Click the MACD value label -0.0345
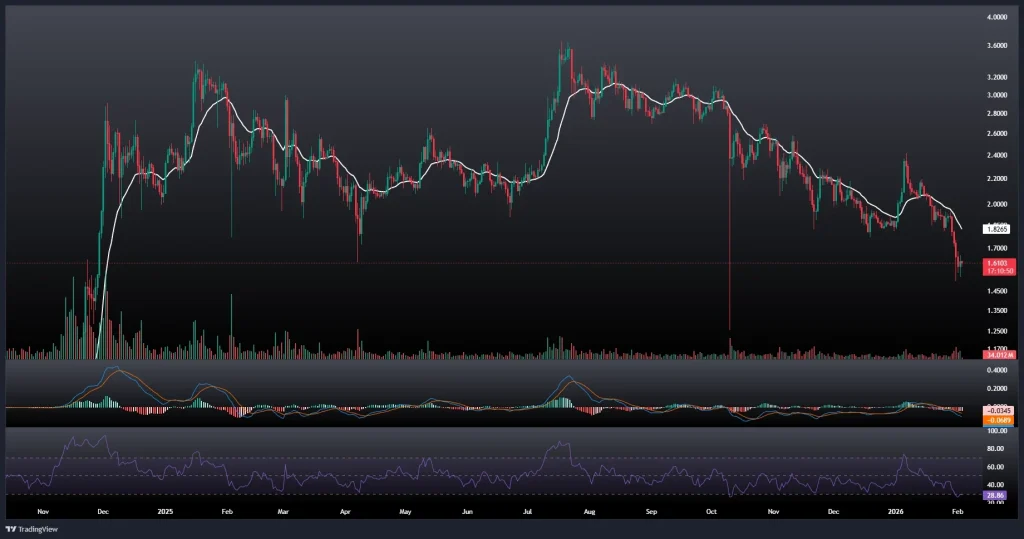 click(998, 410)
